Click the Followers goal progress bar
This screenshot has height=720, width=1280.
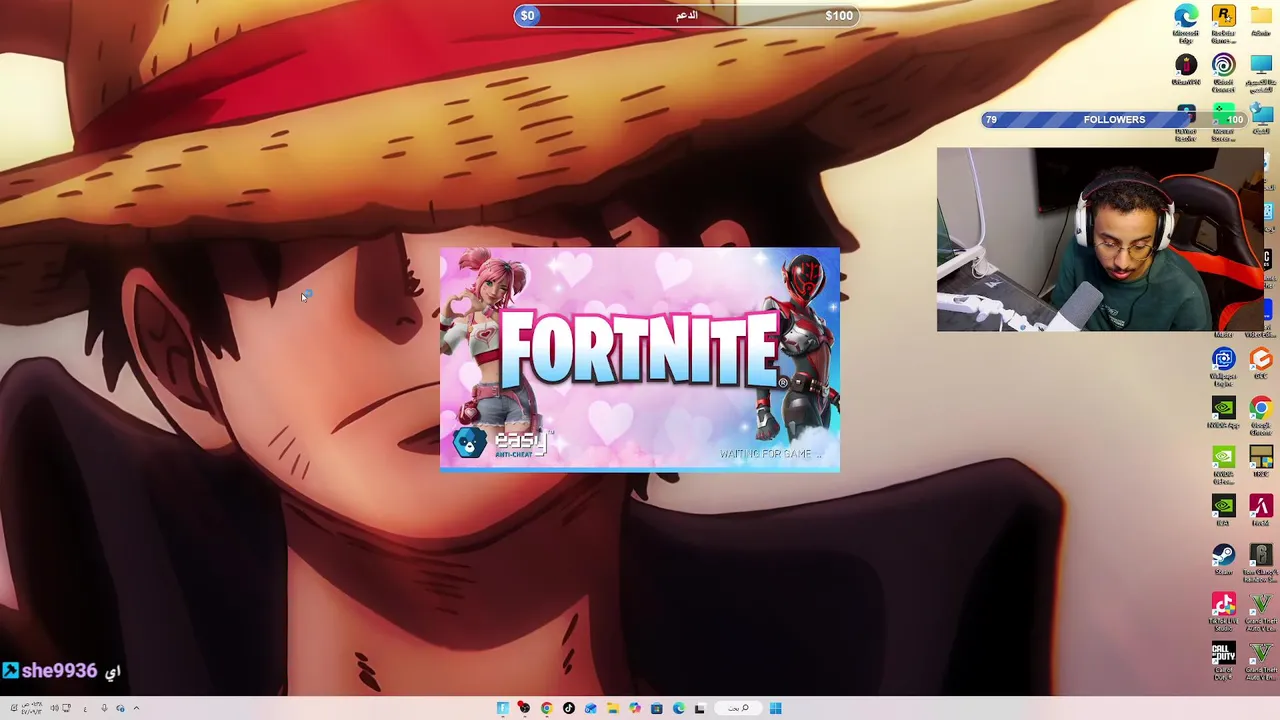coord(1114,120)
